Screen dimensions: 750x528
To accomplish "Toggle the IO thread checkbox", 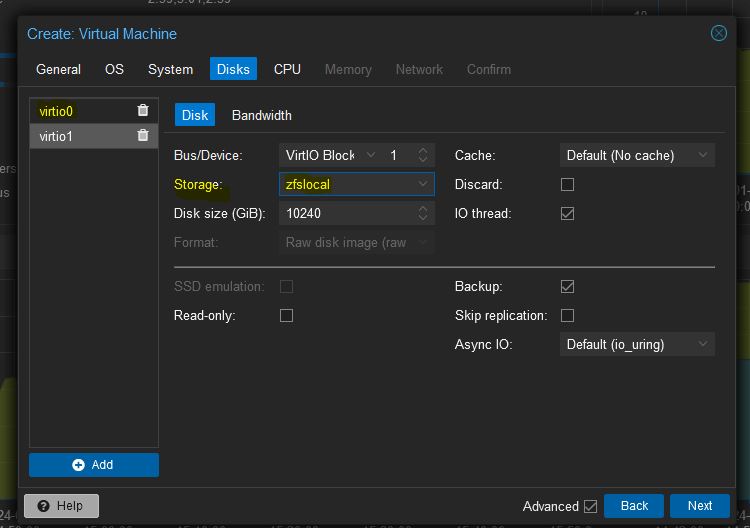I will [567, 213].
